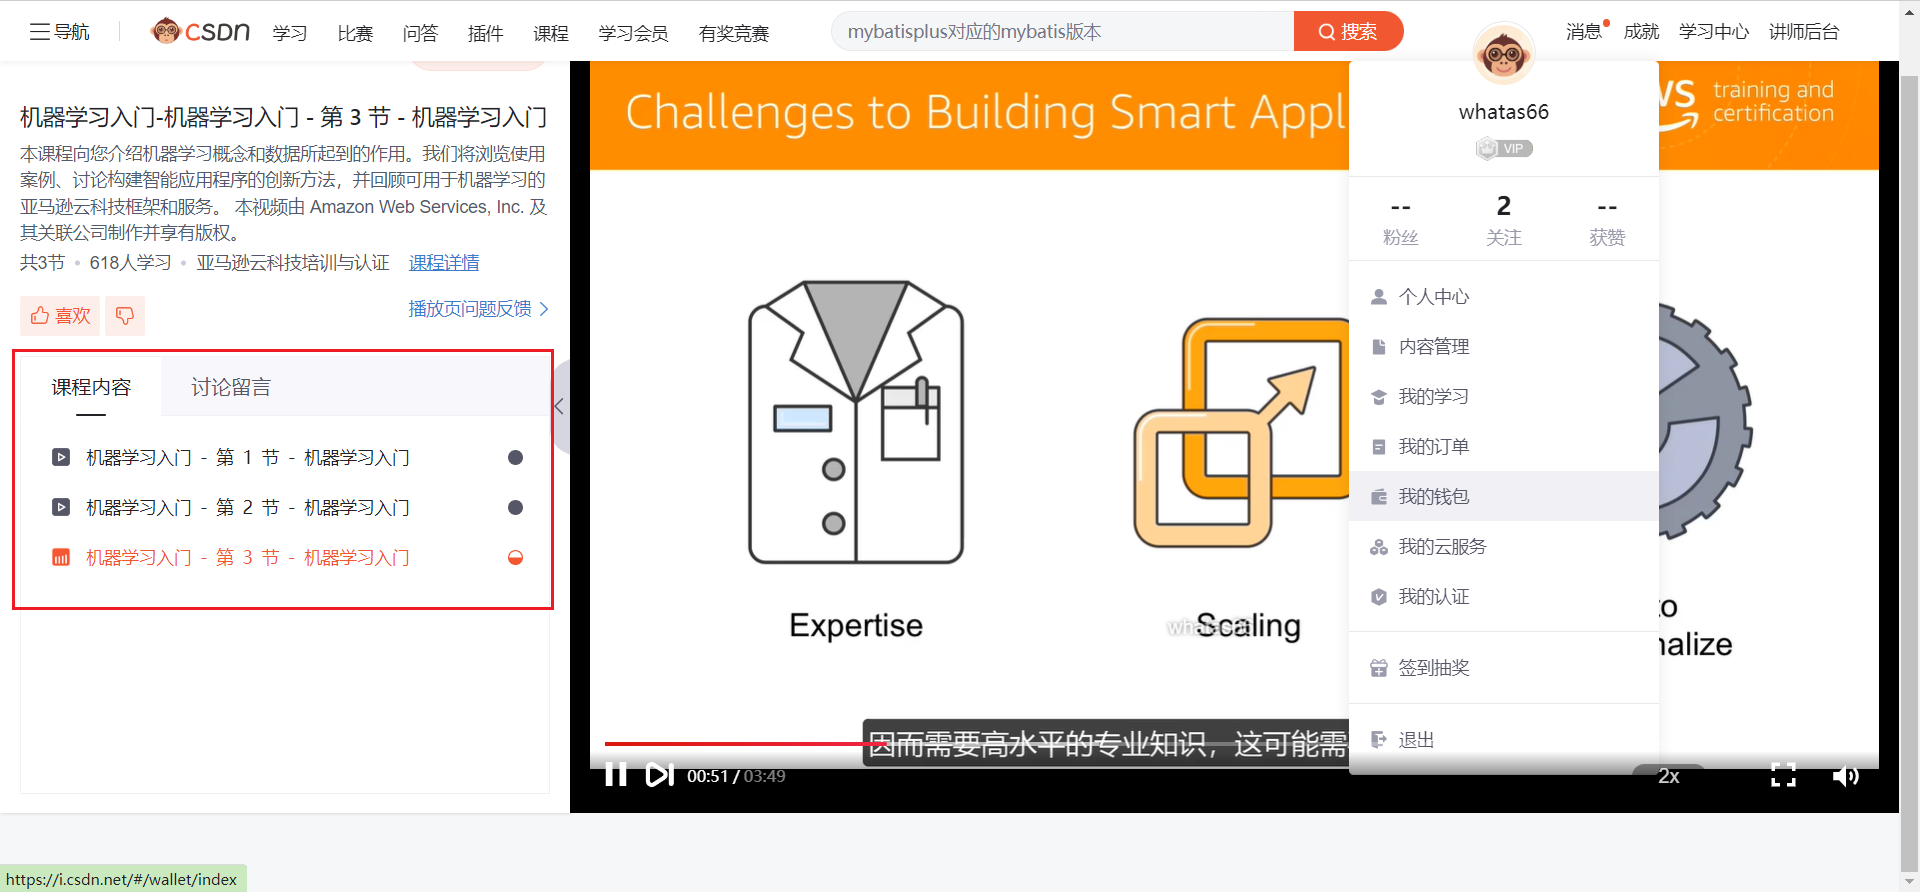Log out via 退出 menu item
The height and width of the screenshot is (892, 1920).
[1504, 740]
